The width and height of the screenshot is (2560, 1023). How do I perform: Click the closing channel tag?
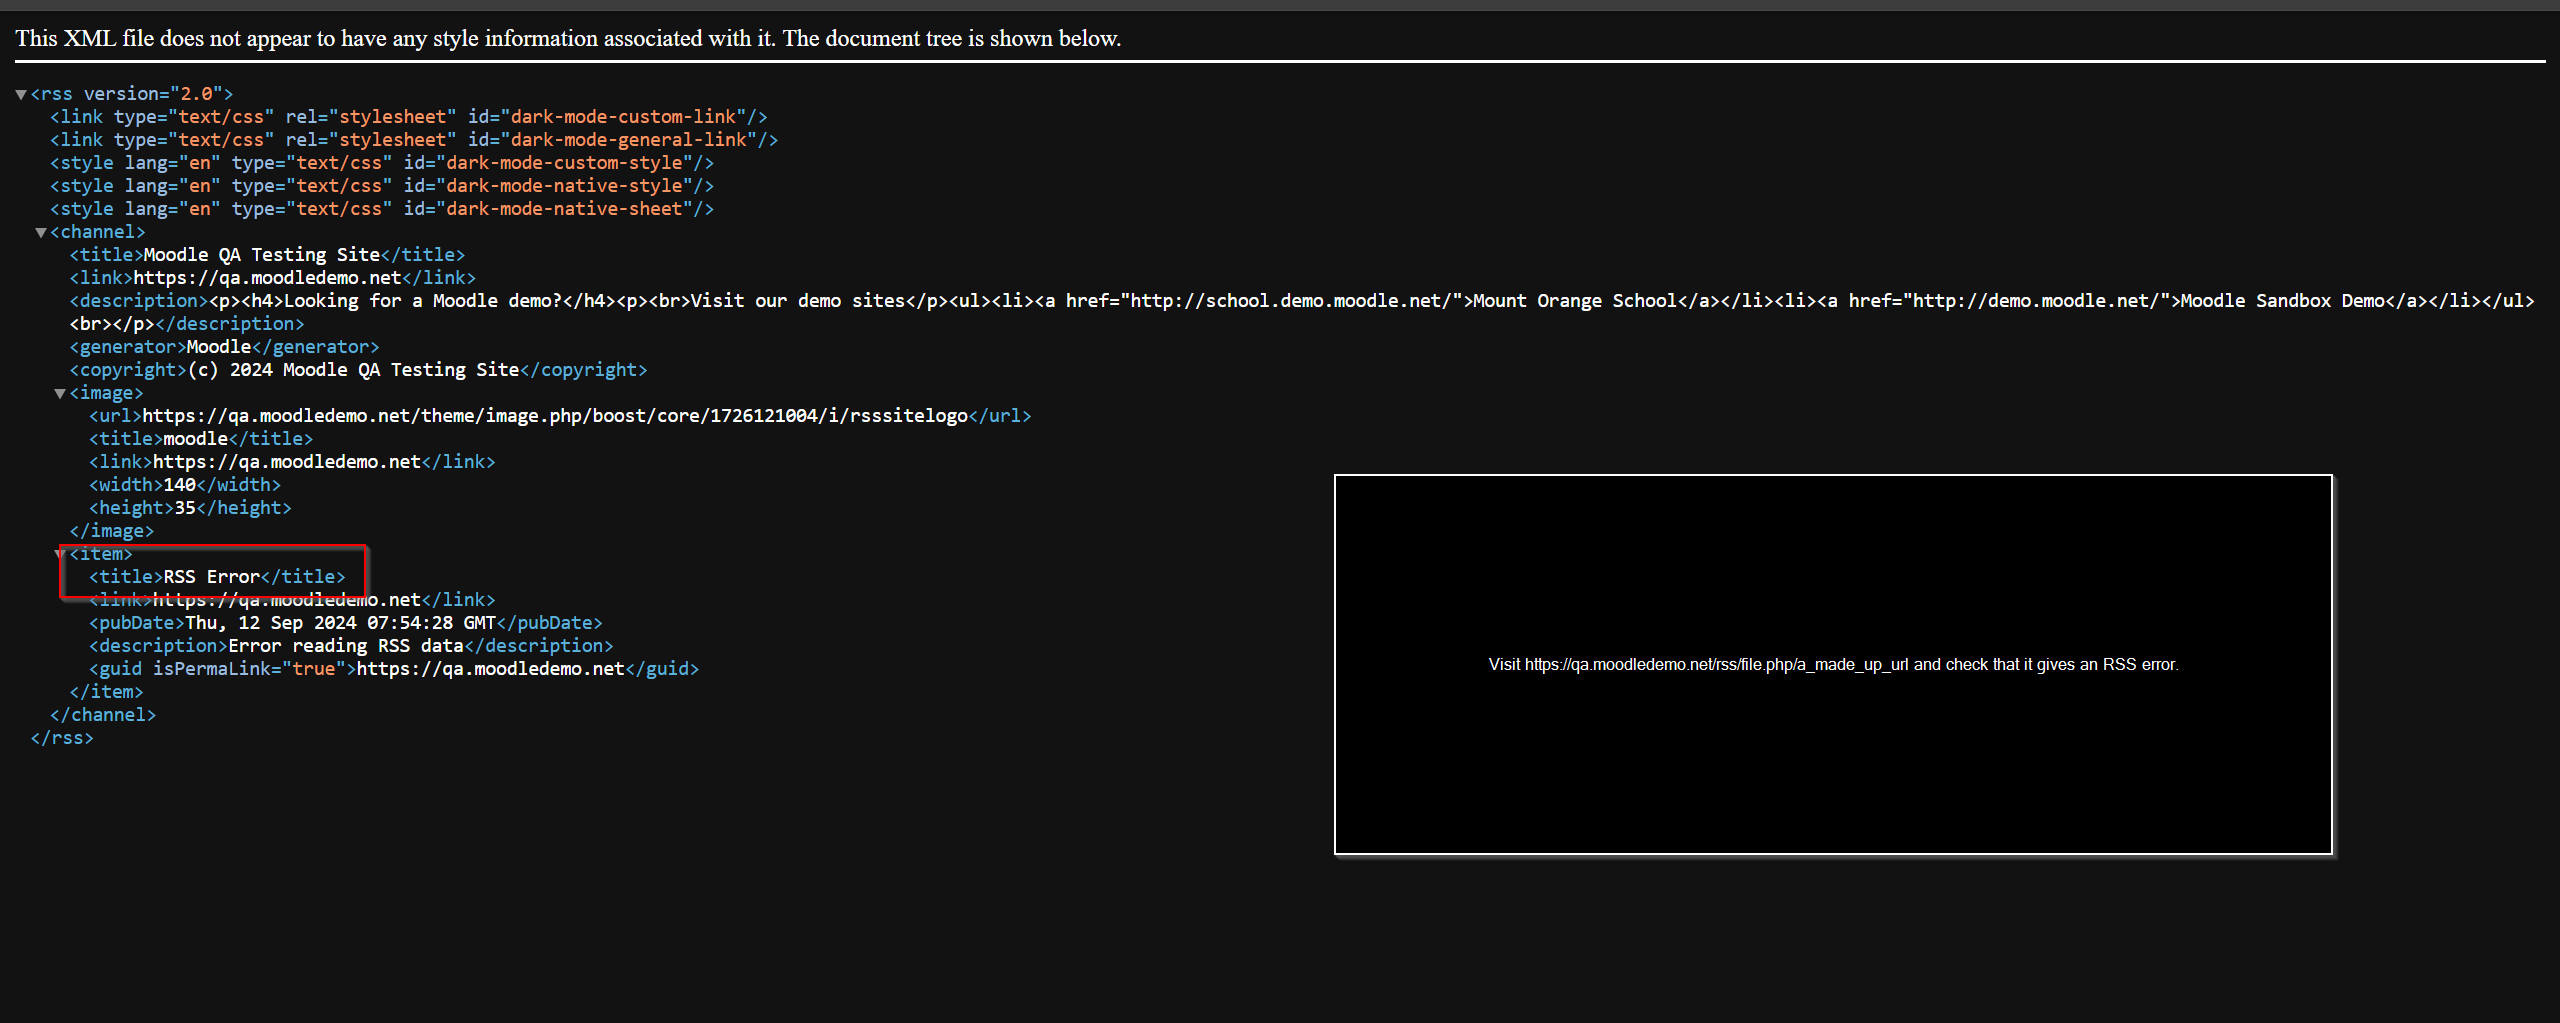103,715
